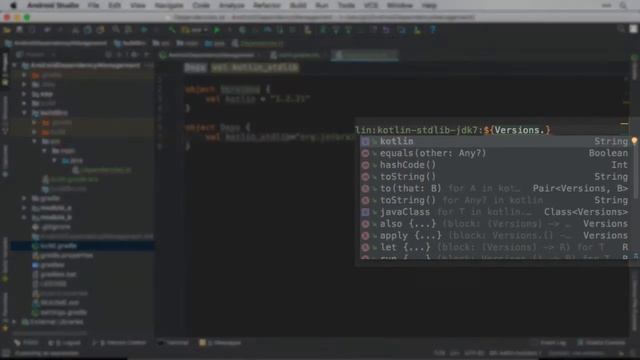
Task: Open the Gradle Console button
Action: click(602, 343)
